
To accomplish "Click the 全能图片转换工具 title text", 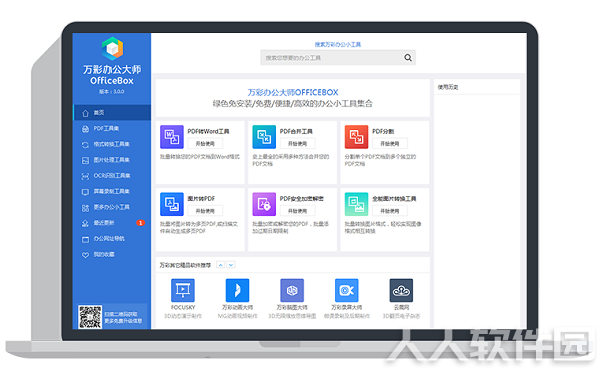I will tap(394, 199).
